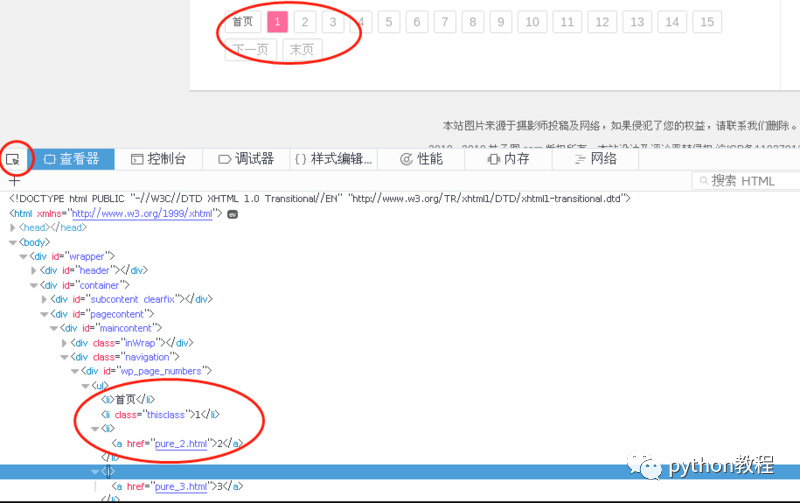Go to page 15 in pagination
This screenshot has width=800, height=503.
707,22
